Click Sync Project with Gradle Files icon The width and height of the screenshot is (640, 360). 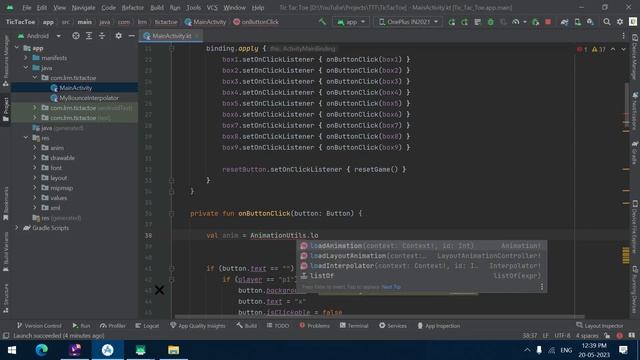pos(564,22)
